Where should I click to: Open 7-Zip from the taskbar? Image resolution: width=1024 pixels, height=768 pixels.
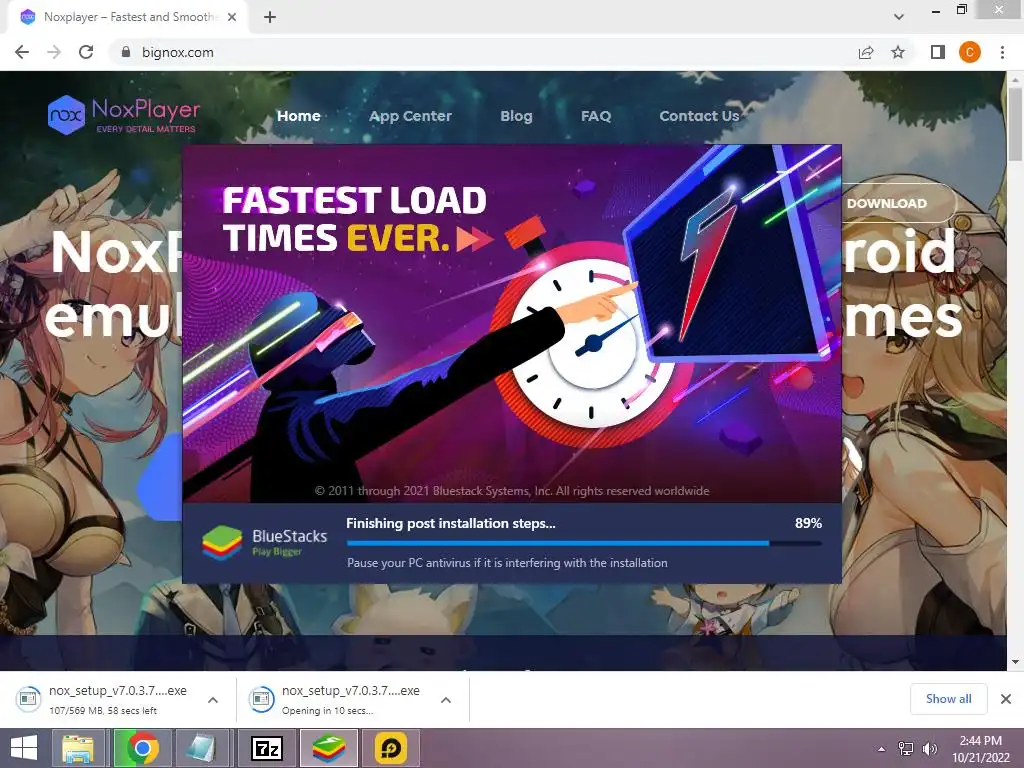(x=266, y=748)
